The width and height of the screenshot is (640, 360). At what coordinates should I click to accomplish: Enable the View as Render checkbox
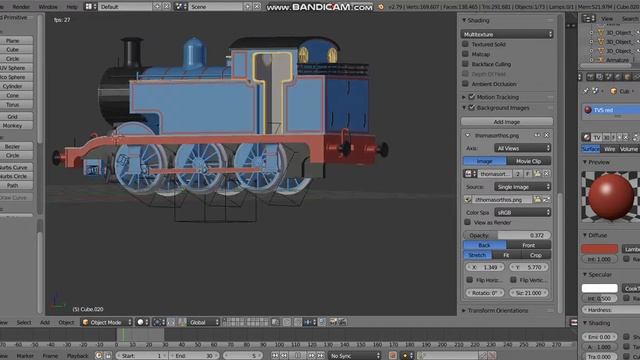pos(467,222)
